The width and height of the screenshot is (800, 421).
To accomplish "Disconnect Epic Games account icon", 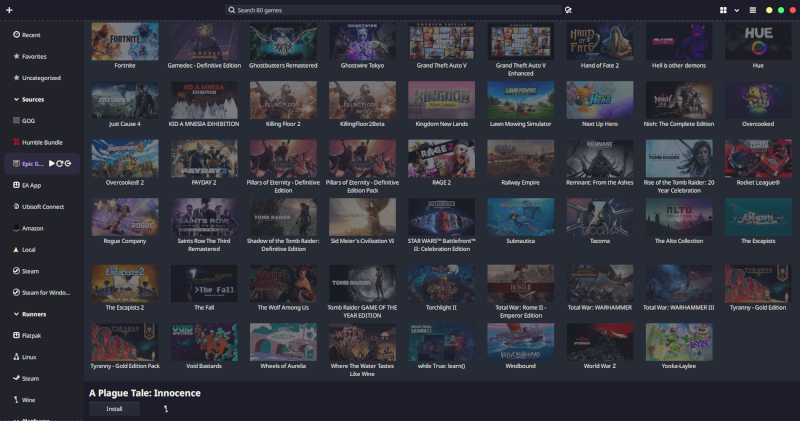I will [68, 163].
